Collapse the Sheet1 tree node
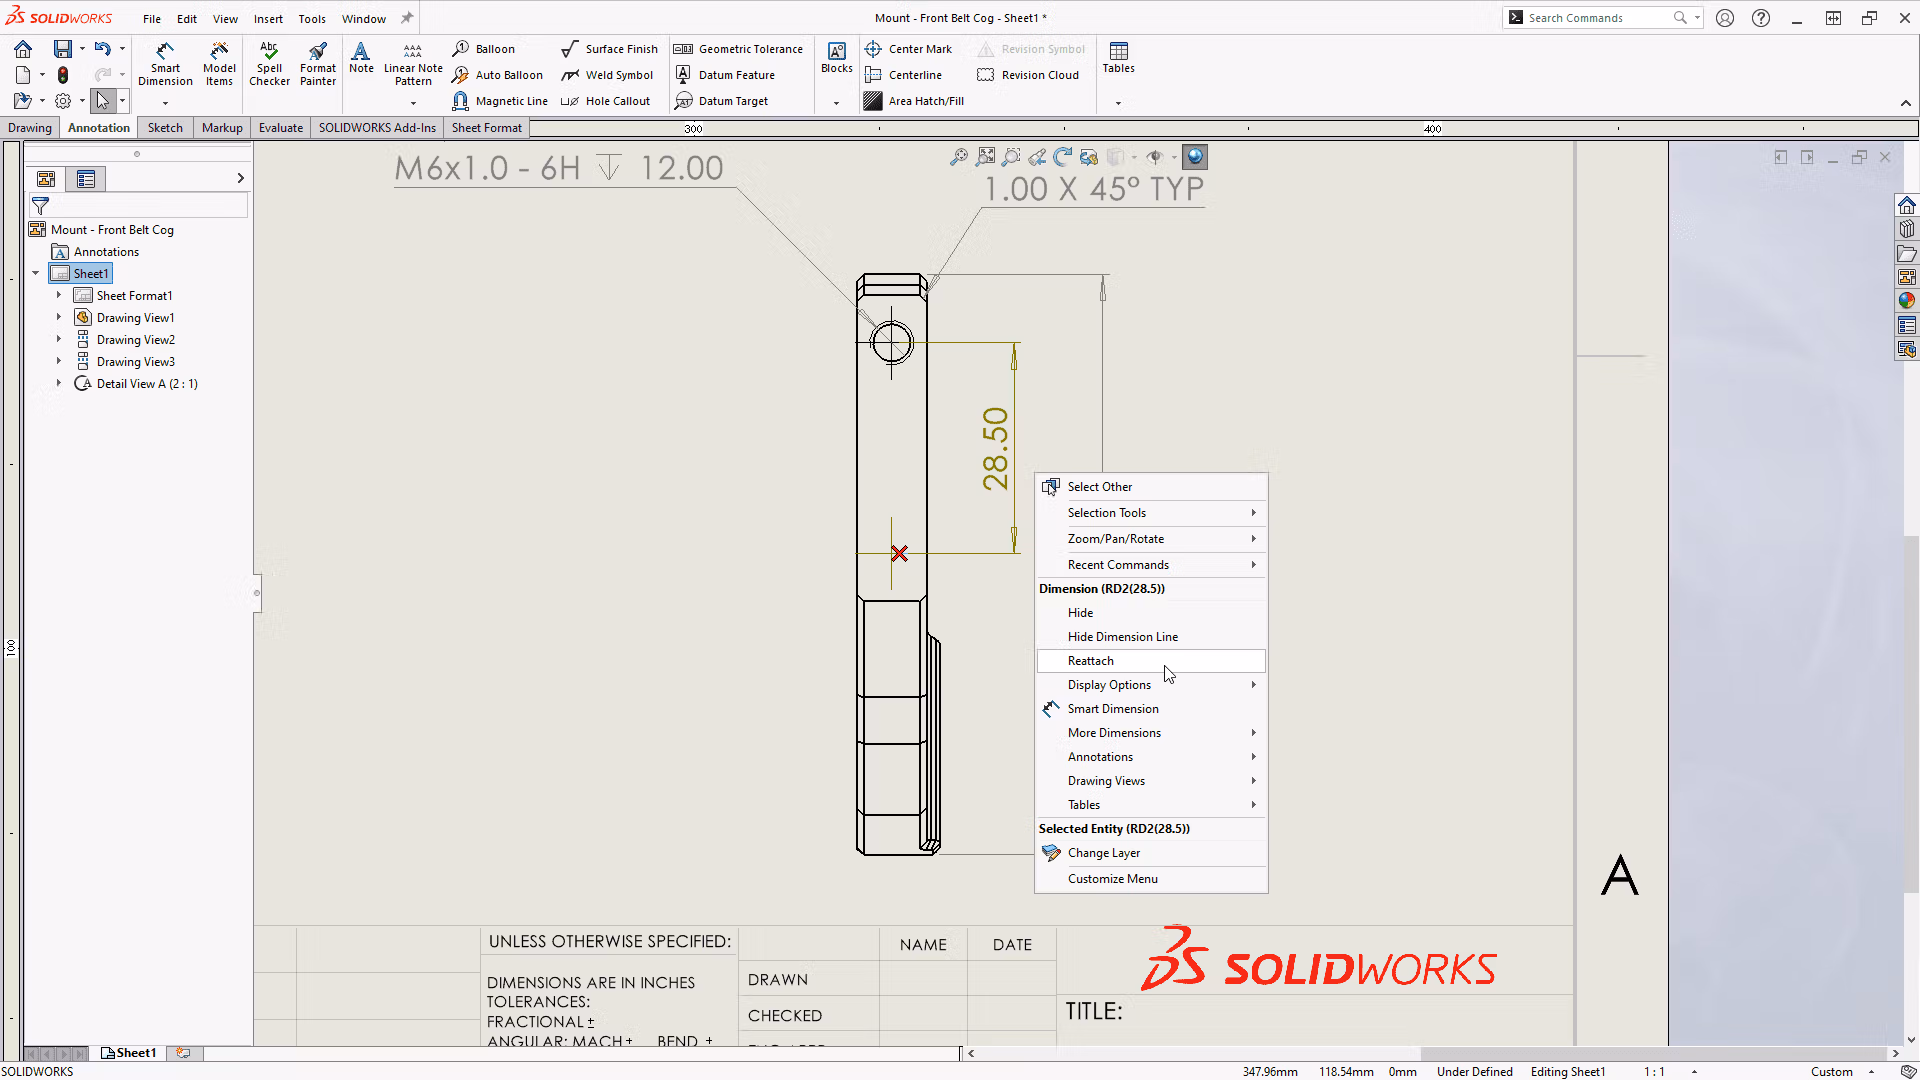 point(36,274)
